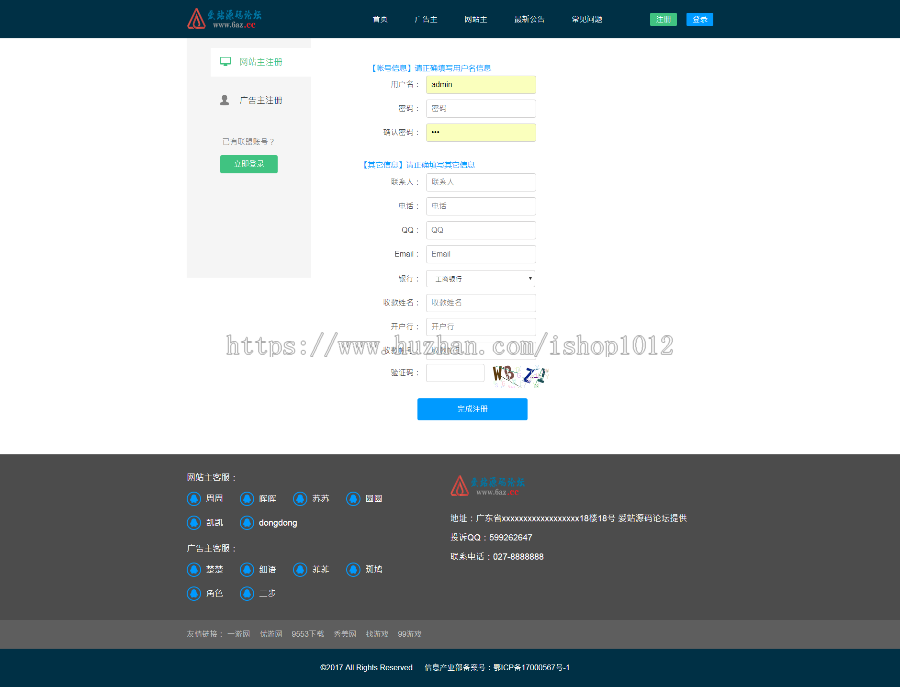Focus the Email input field
This screenshot has height=687, width=900.
(x=481, y=255)
